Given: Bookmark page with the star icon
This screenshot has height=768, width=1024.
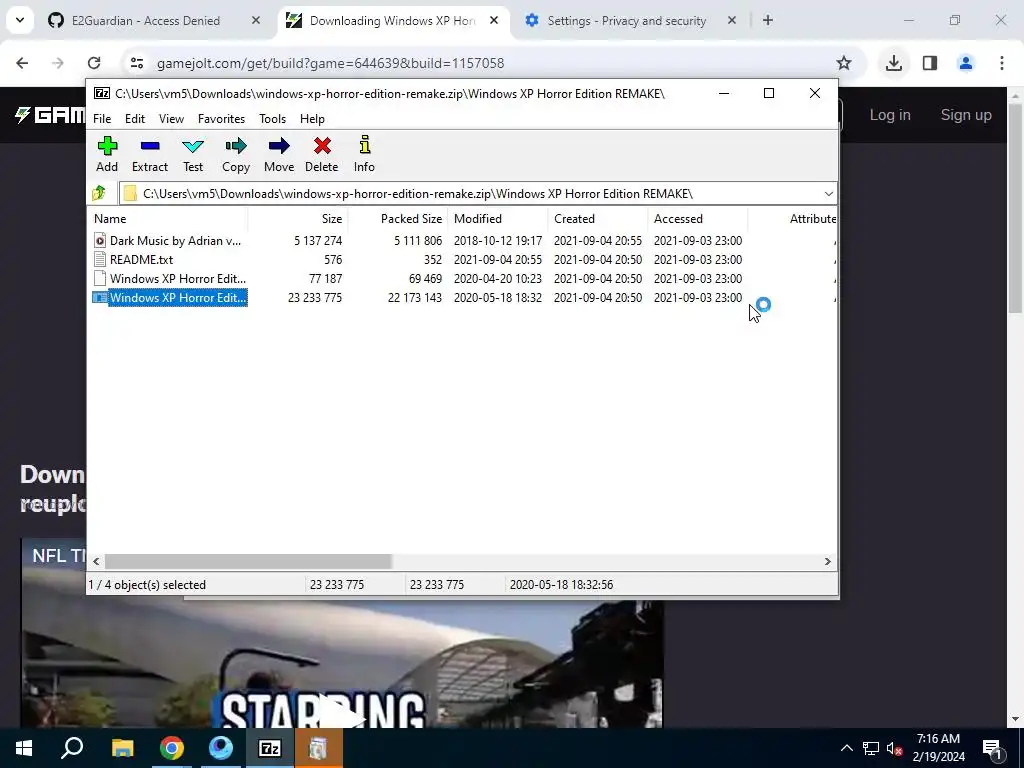Looking at the screenshot, I should click(x=844, y=63).
